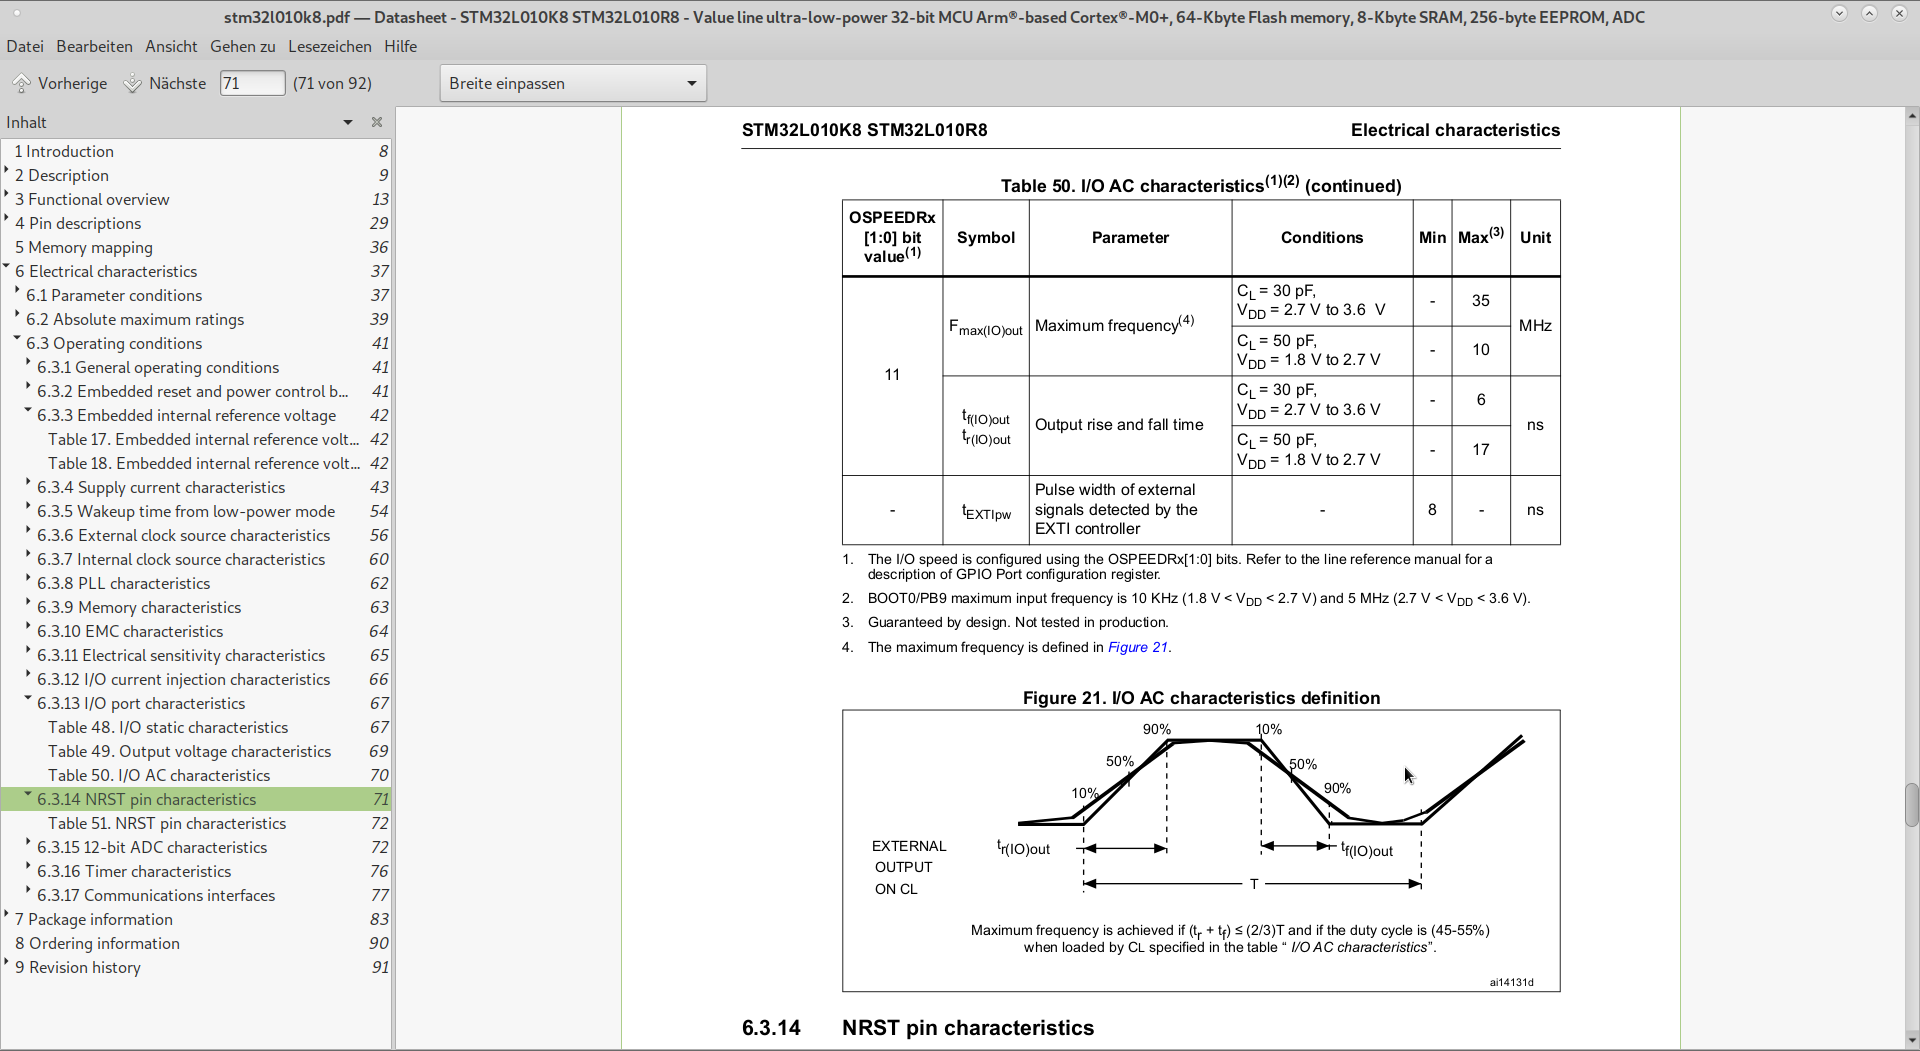Select 6.3.10 EMC characteristics
Viewport: 1920px width, 1051px height.
click(196, 631)
